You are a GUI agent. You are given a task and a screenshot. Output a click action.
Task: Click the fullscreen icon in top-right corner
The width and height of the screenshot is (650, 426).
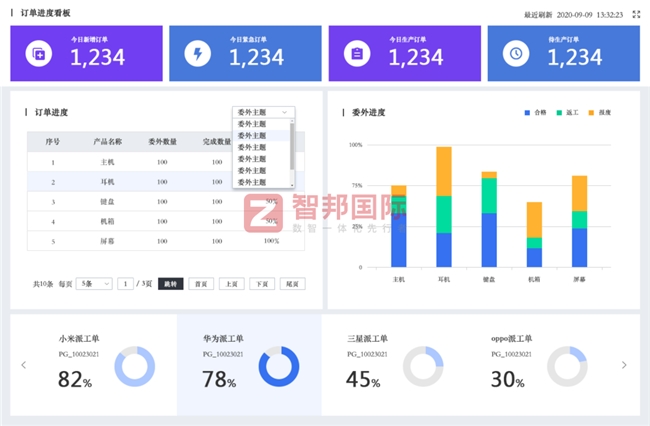pyautogui.click(x=636, y=14)
